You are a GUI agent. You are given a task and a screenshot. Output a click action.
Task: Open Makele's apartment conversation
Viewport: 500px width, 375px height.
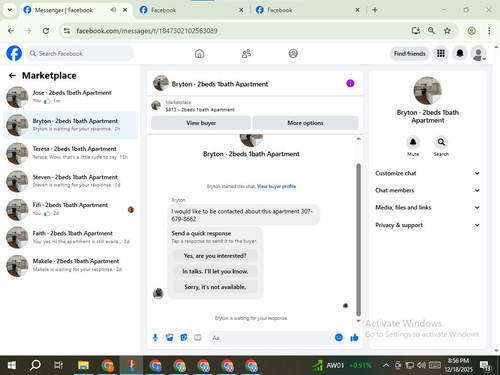click(70, 265)
